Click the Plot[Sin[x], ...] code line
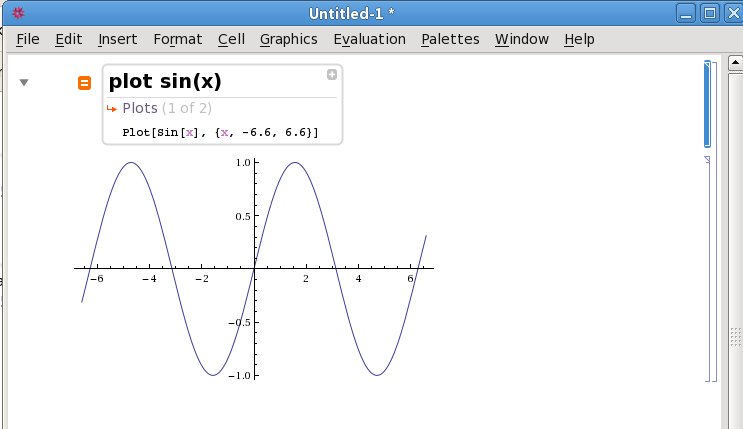This screenshot has height=429, width=743. [x=220, y=132]
